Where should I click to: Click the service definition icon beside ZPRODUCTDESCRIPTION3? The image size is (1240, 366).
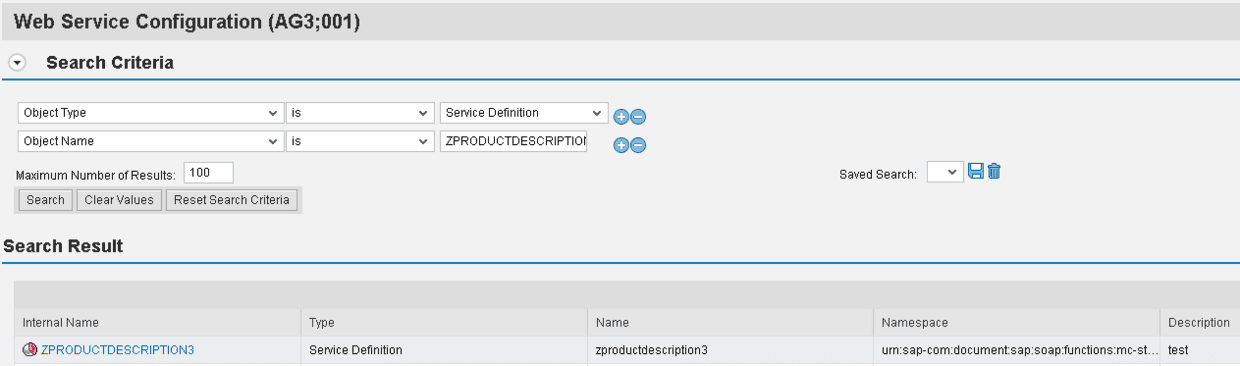[30, 350]
